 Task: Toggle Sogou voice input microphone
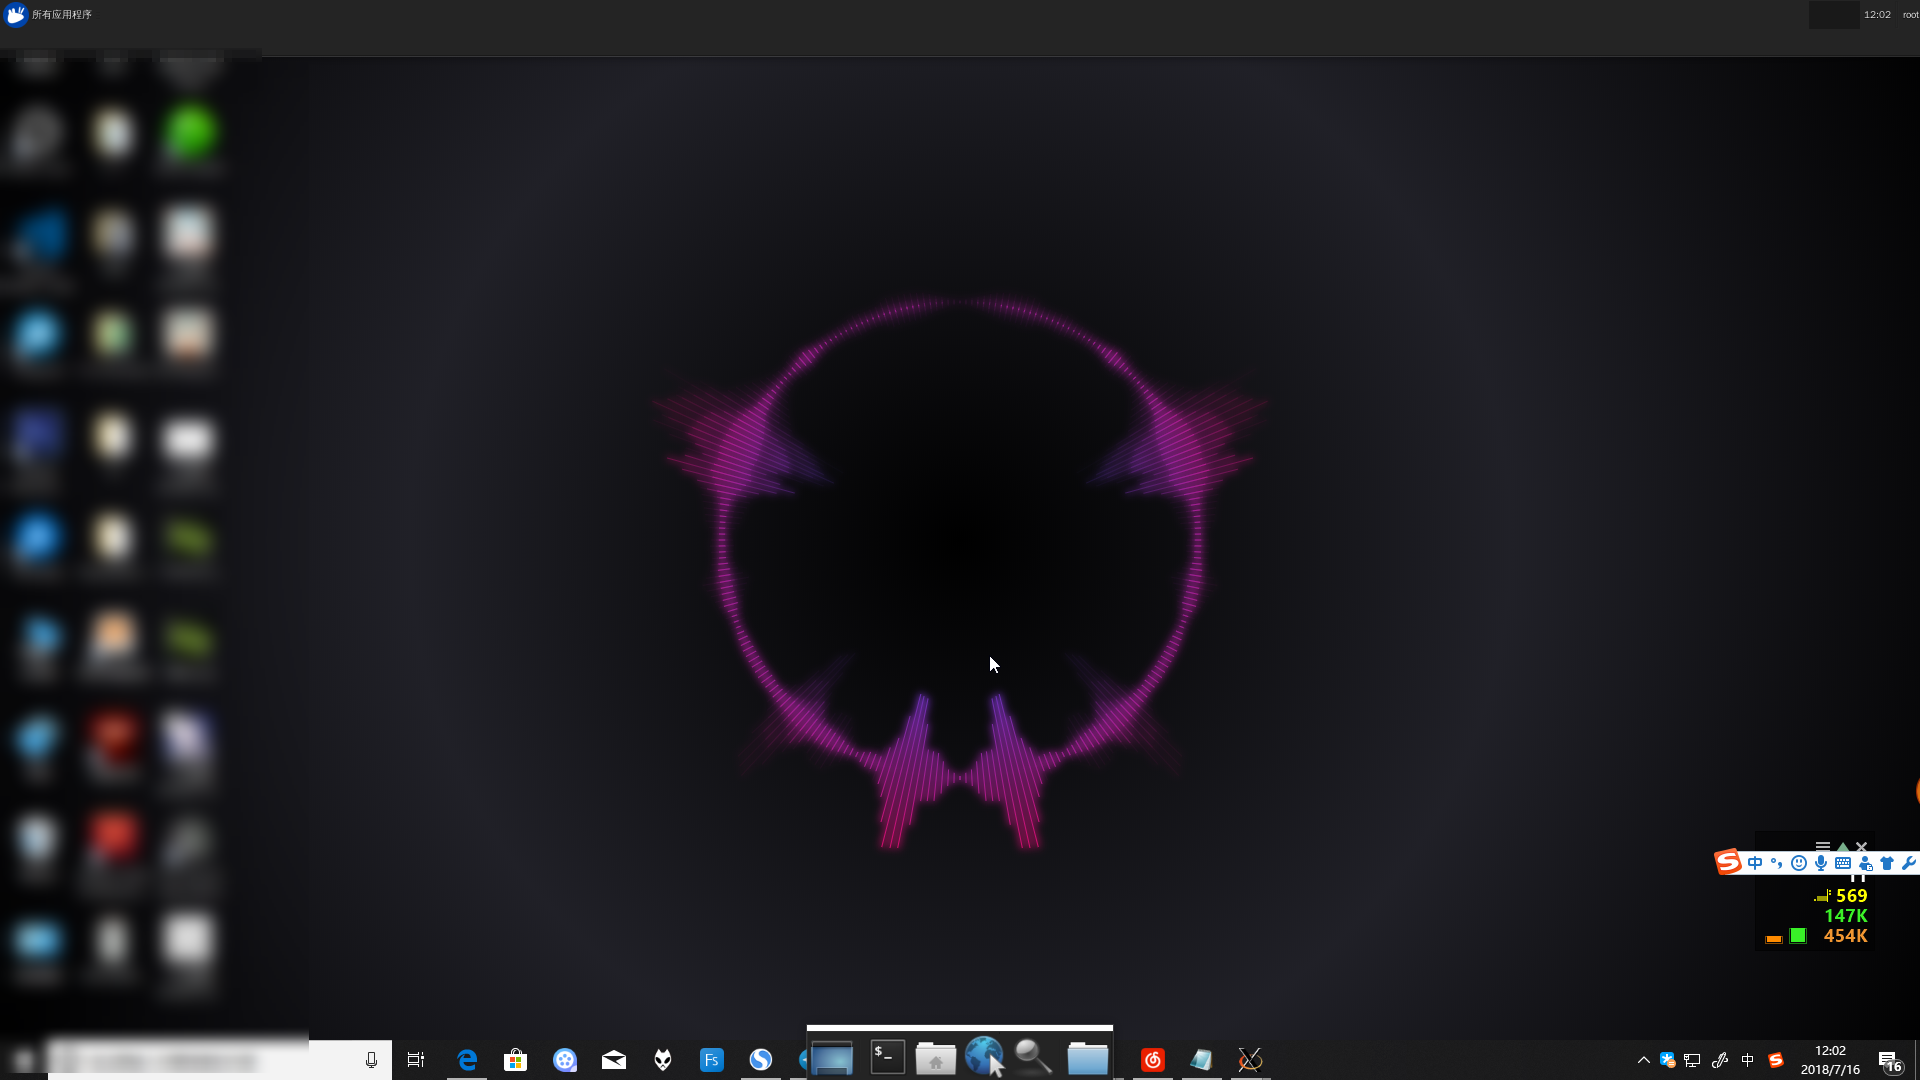(x=1821, y=863)
